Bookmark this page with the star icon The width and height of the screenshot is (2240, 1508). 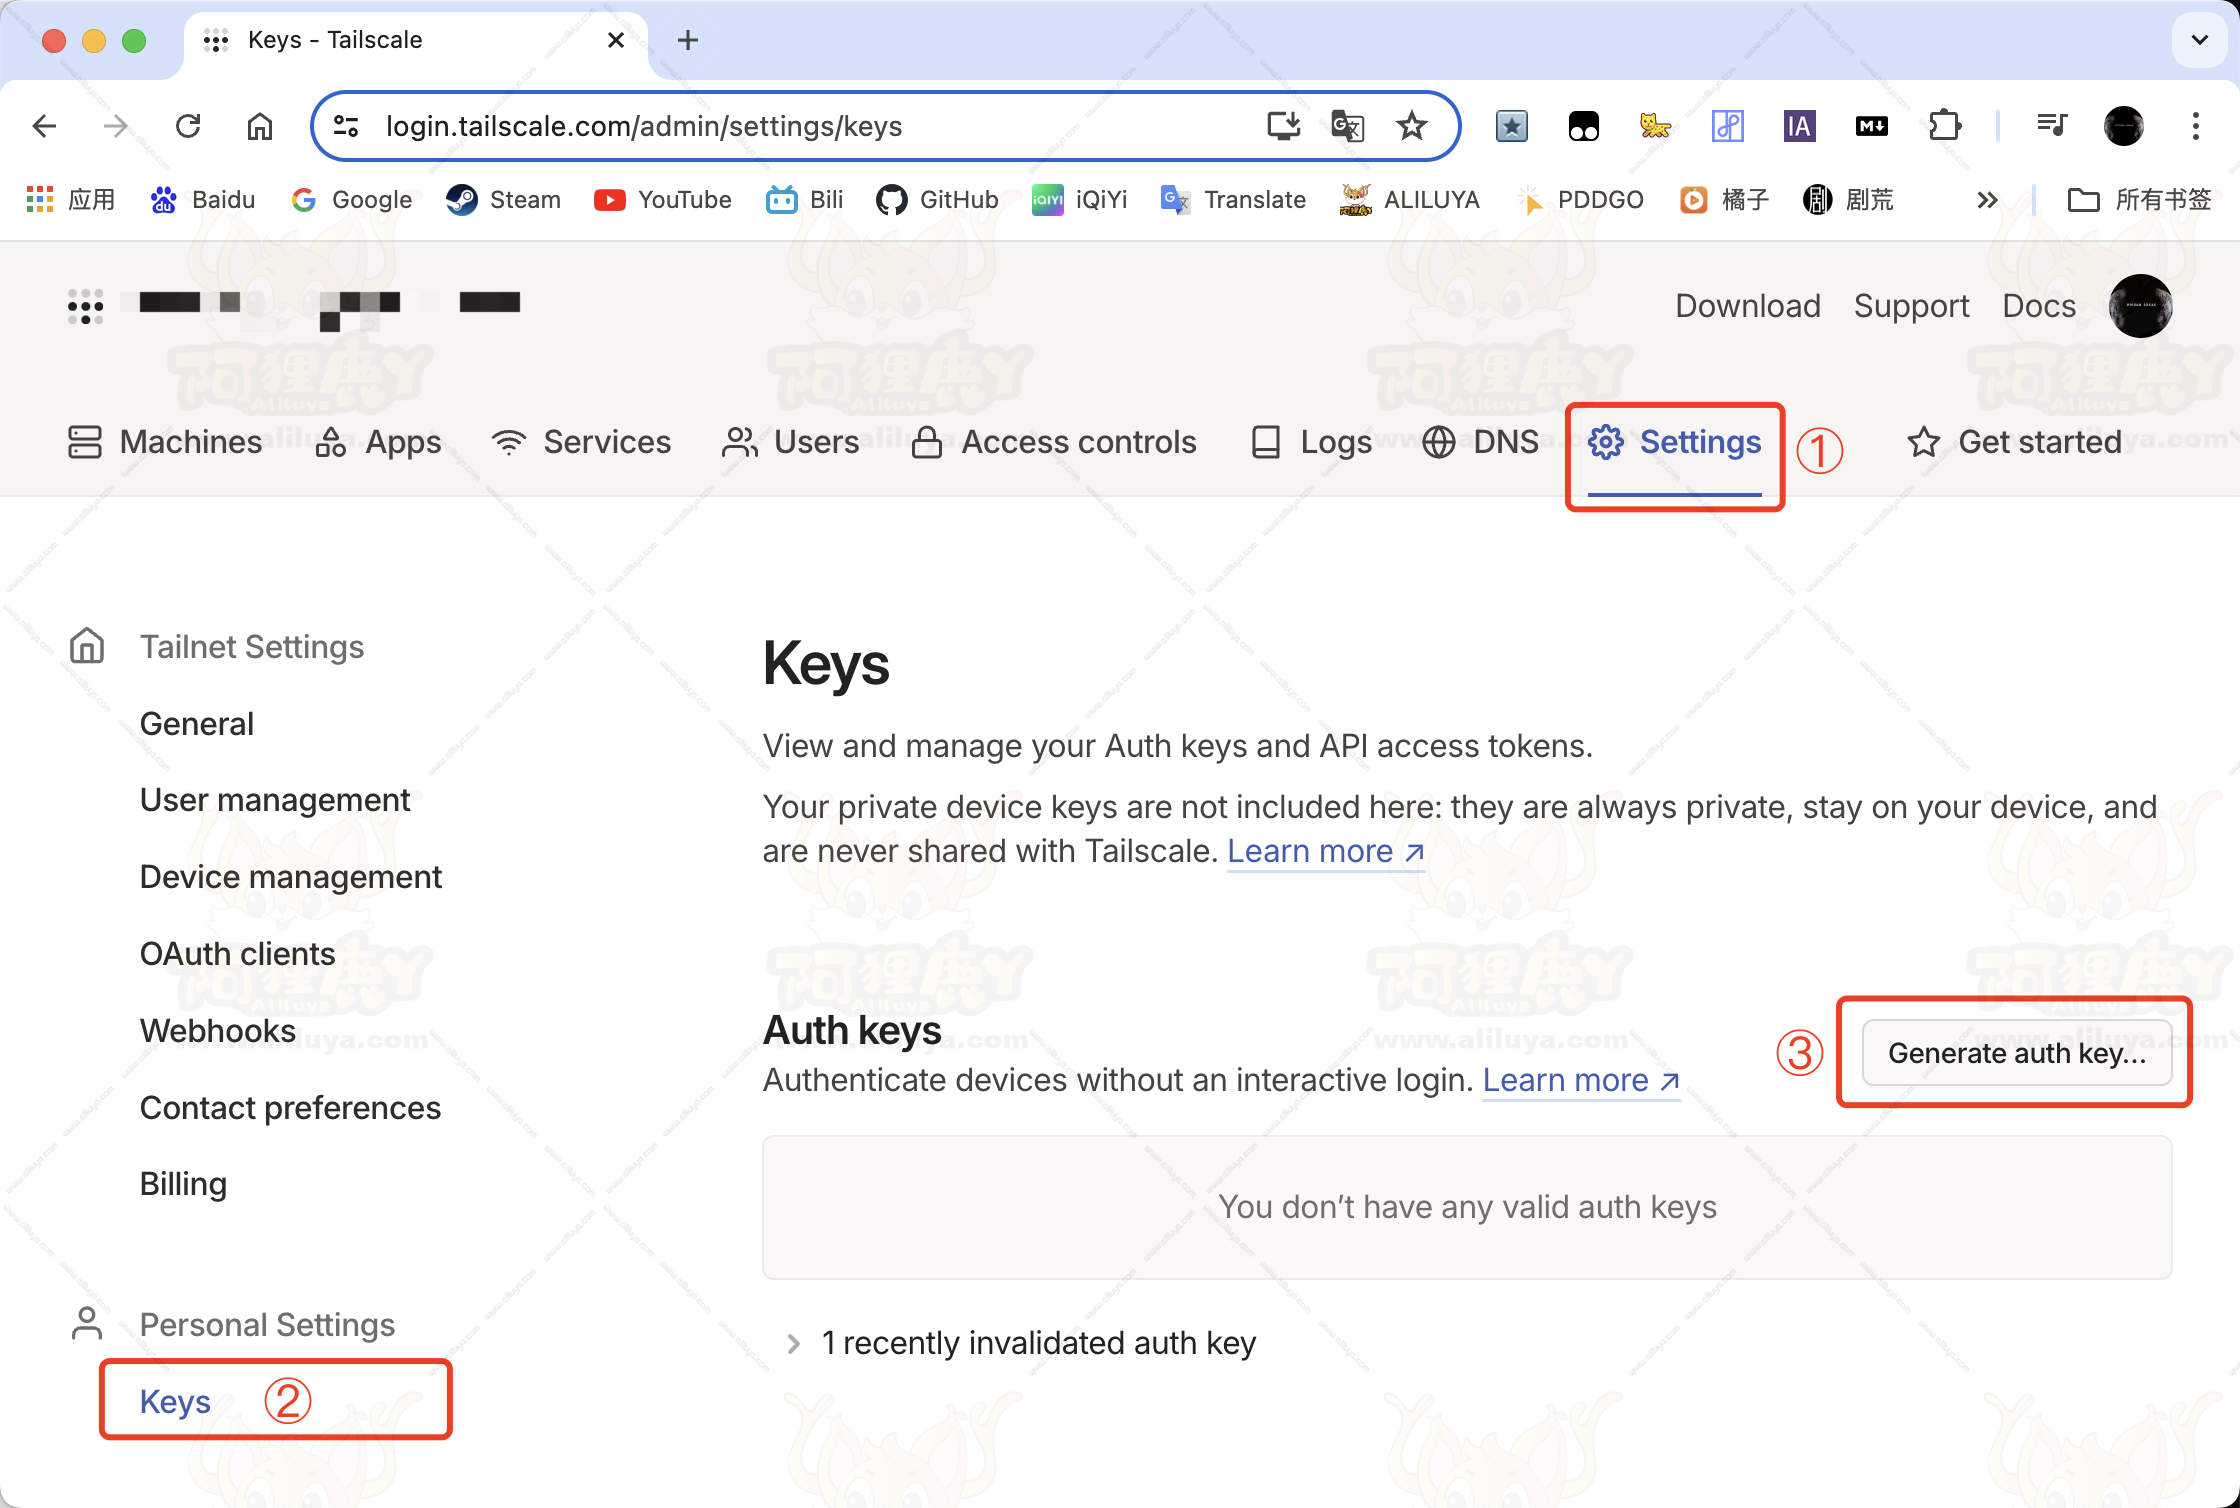tap(1412, 126)
